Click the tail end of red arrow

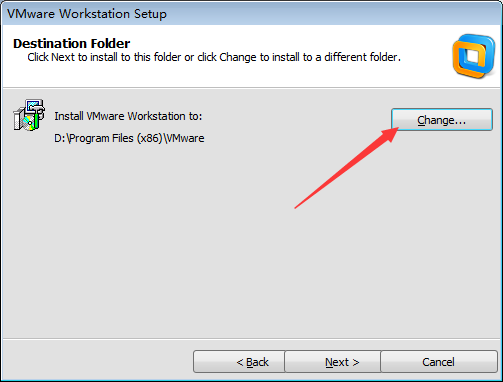point(297,207)
